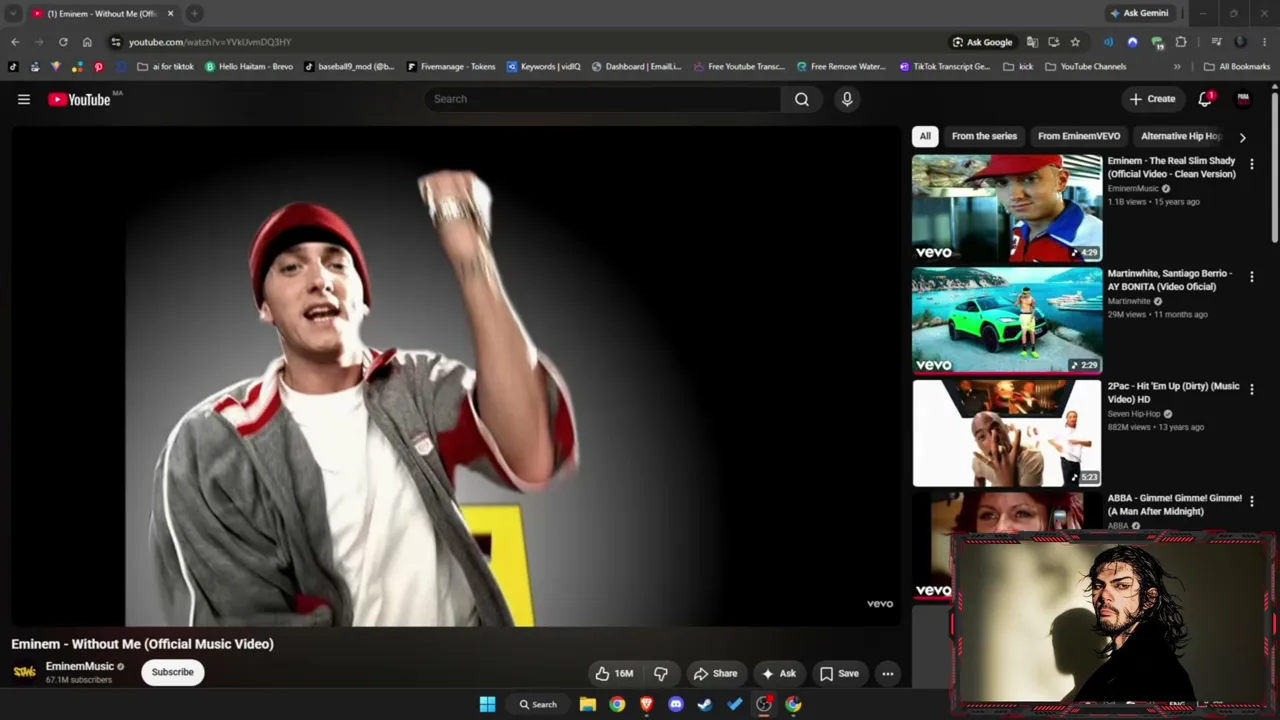Show more hidden bookmarks chevron
1280x720 pixels.
[1177, 67]
